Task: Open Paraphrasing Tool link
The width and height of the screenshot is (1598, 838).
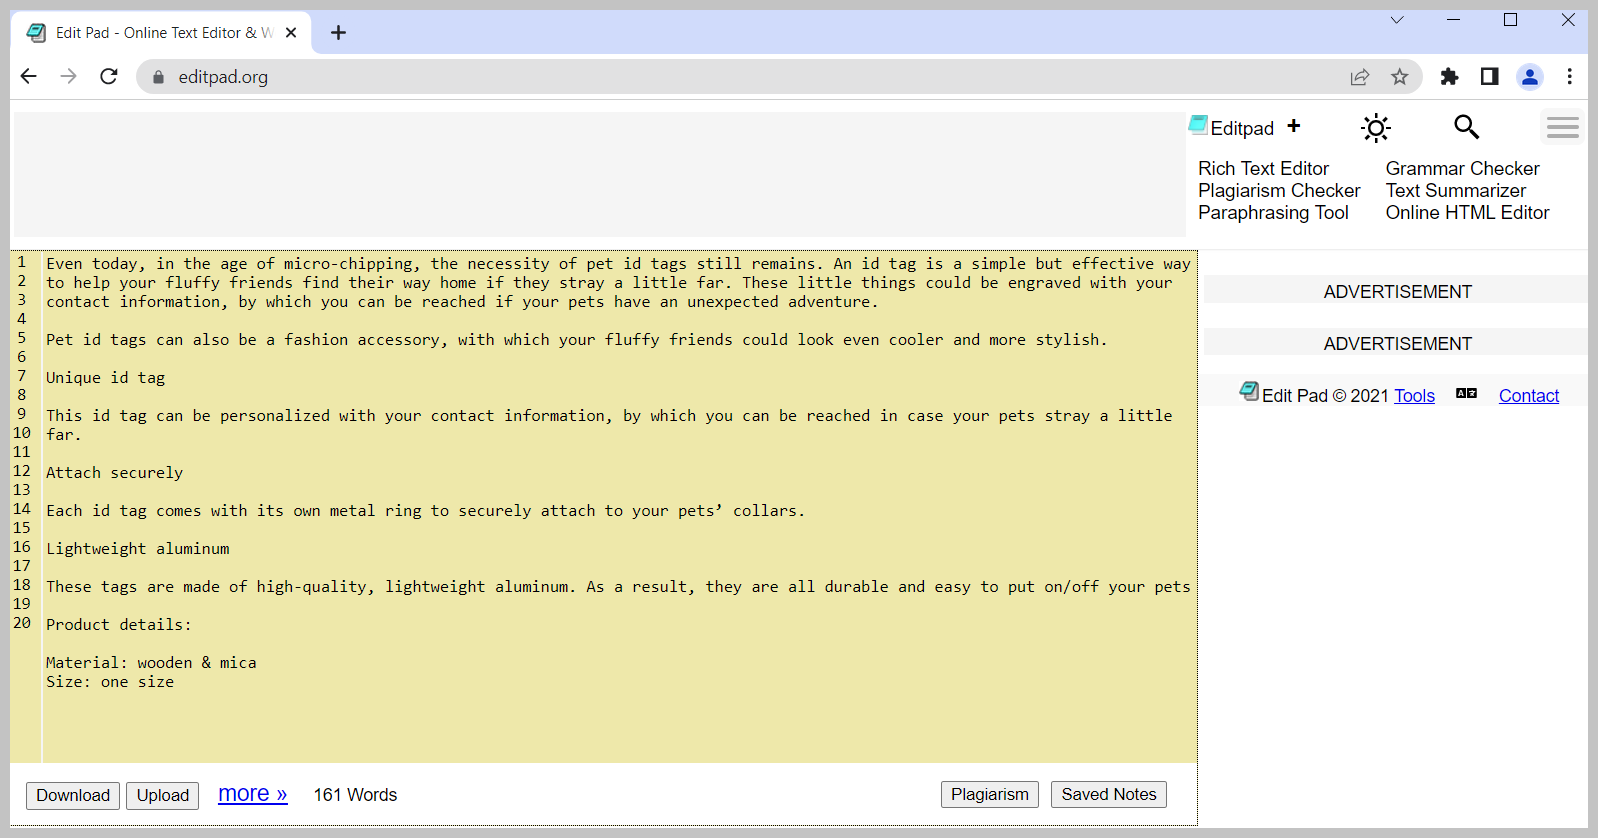Action: pyautogui.click(x=1273, y=212)
